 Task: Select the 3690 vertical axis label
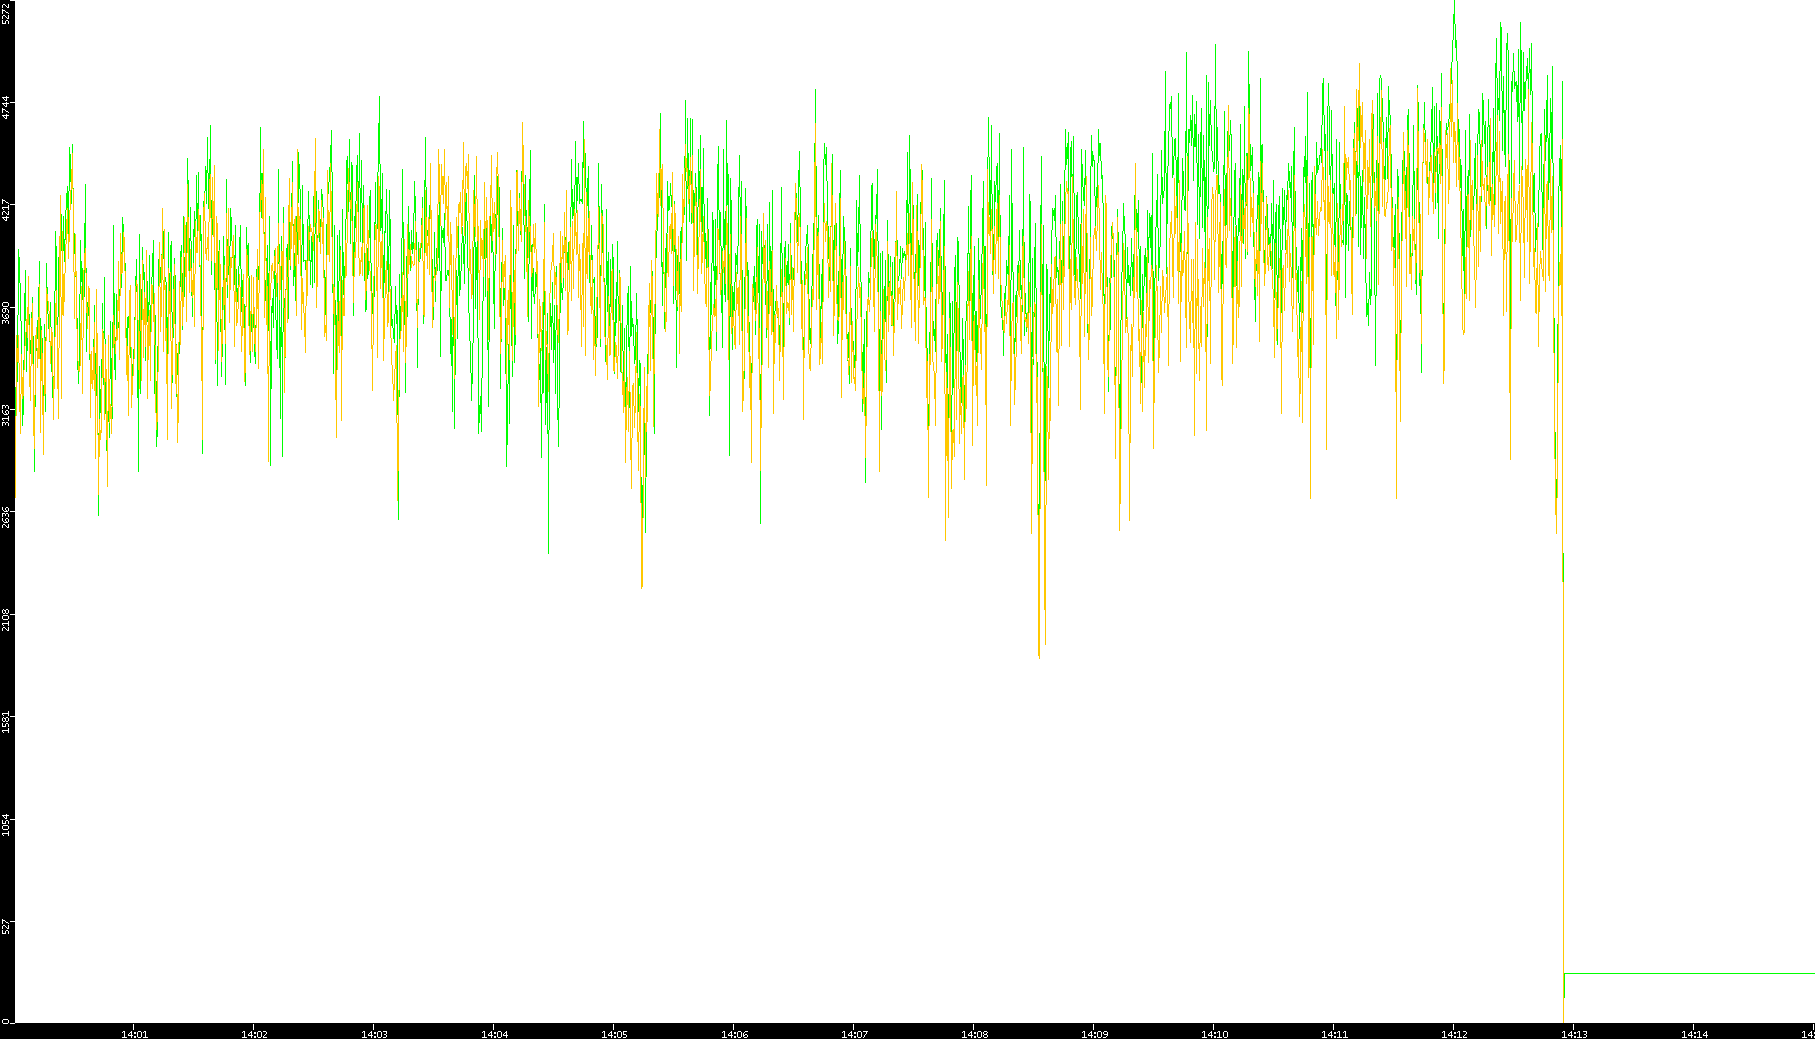tap(6, 312)
